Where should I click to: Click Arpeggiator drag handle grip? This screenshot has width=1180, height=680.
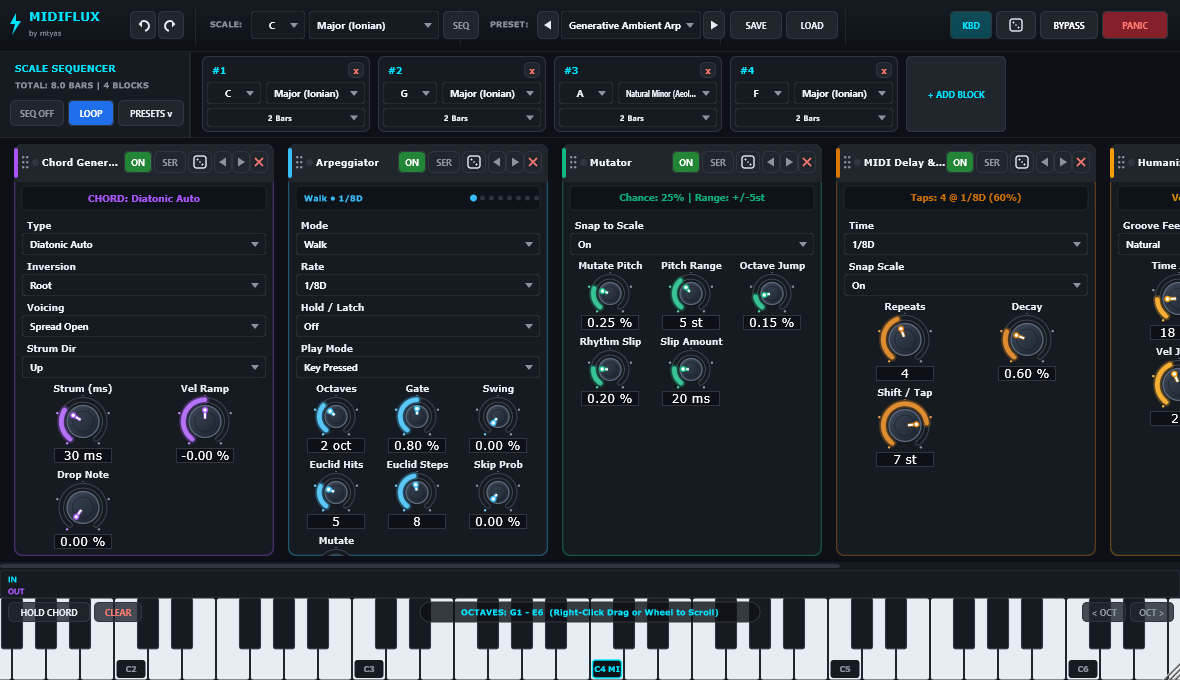(300, 162)
